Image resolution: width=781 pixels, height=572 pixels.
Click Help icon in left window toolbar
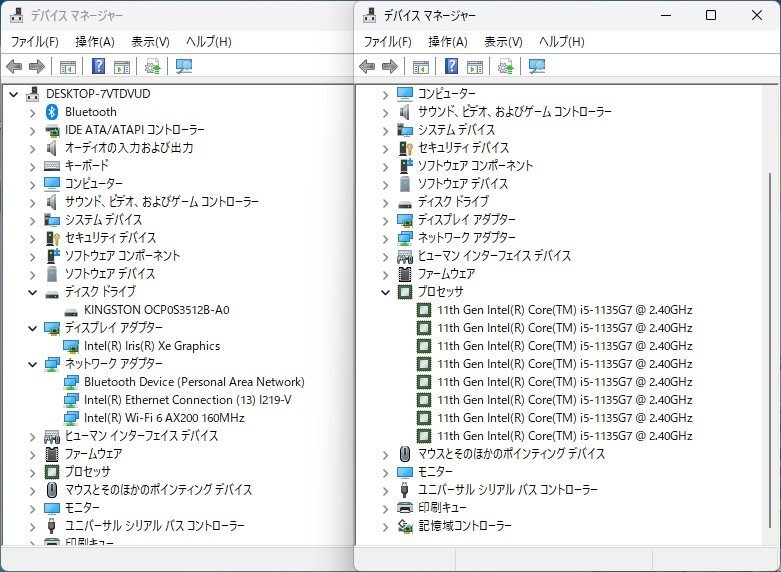[99, 66]
